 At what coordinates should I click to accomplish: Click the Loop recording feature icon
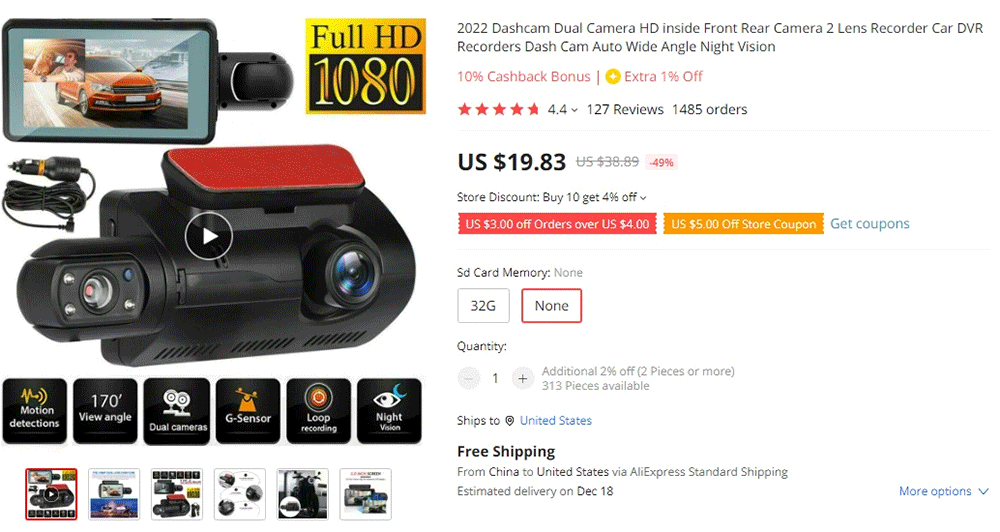[x=319, y=411]
